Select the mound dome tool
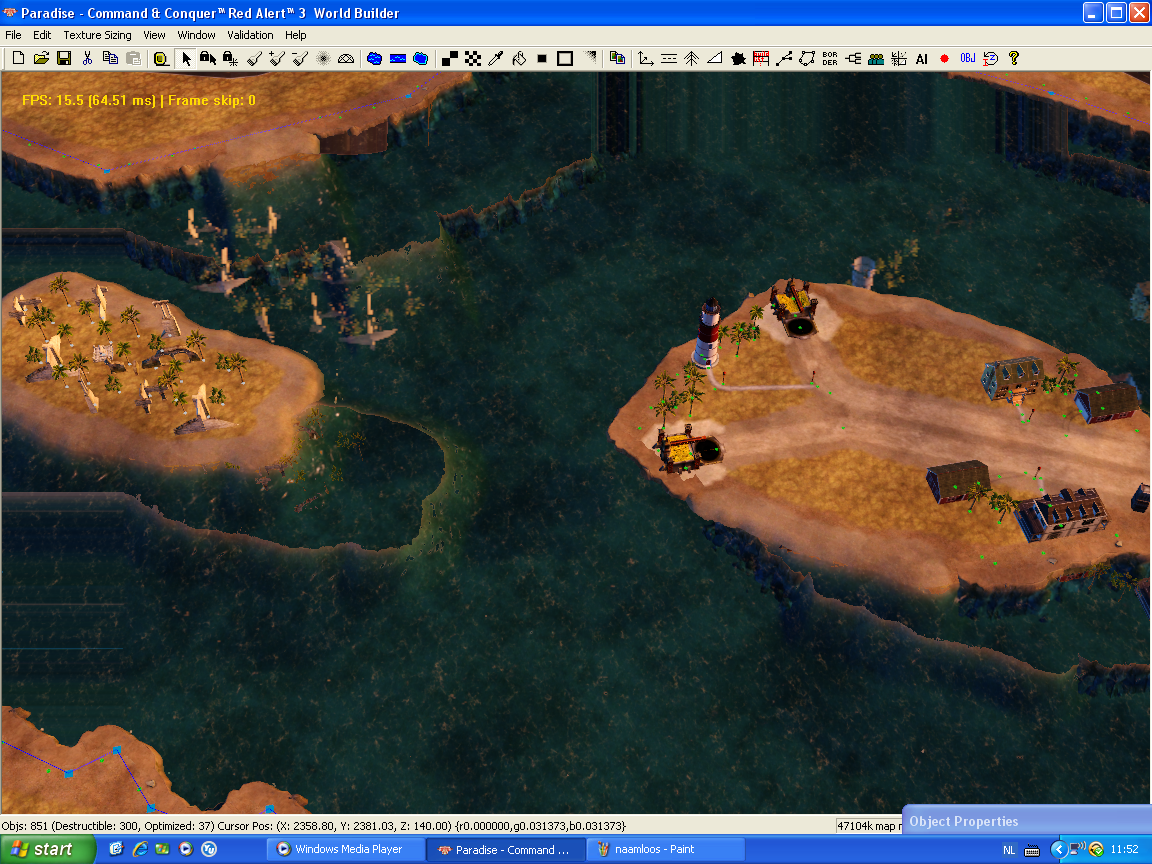 pos(346,58)
